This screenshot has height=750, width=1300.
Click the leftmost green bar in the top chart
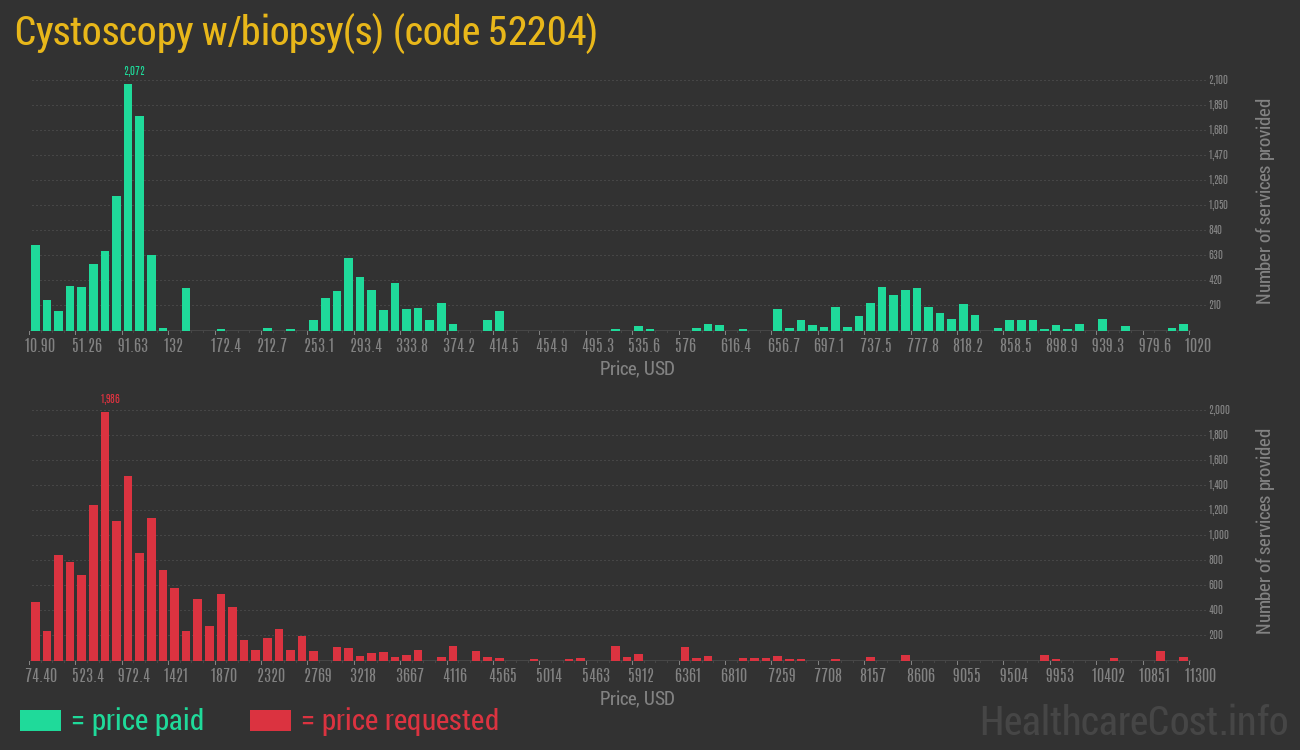[x=36, y=288]
